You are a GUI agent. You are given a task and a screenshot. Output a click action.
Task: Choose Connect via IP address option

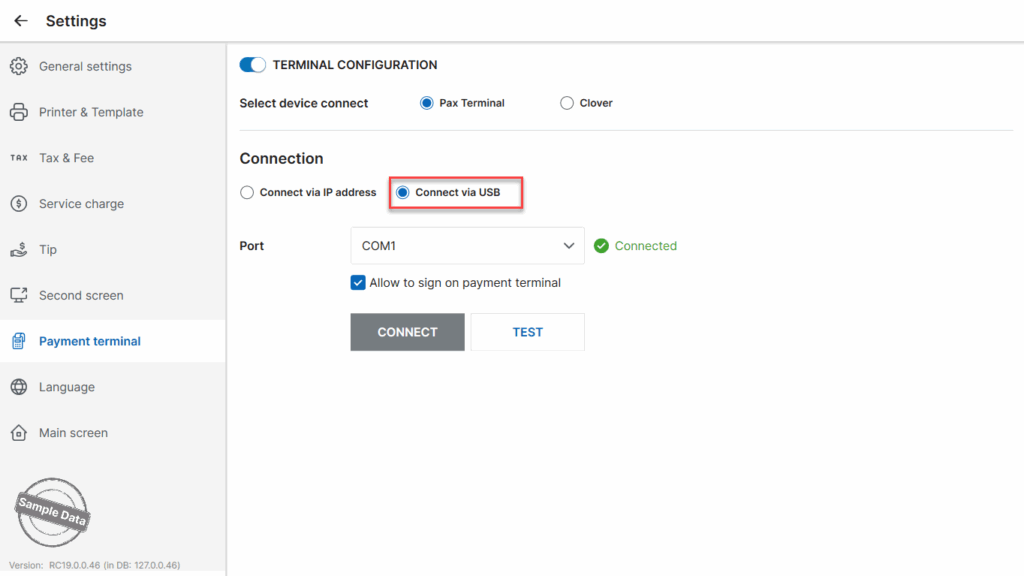tap(247, 192)
